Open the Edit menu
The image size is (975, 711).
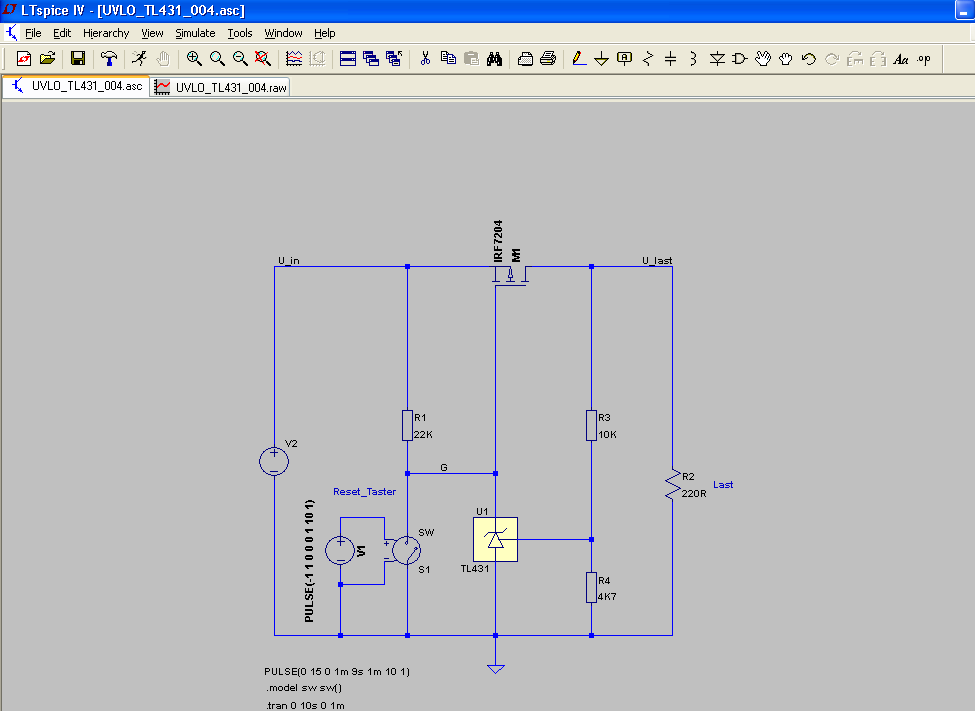62,33
